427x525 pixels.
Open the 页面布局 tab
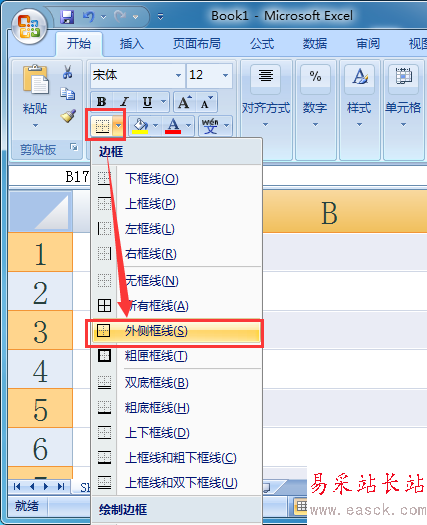pyautogui.click(x=197, y=44)
